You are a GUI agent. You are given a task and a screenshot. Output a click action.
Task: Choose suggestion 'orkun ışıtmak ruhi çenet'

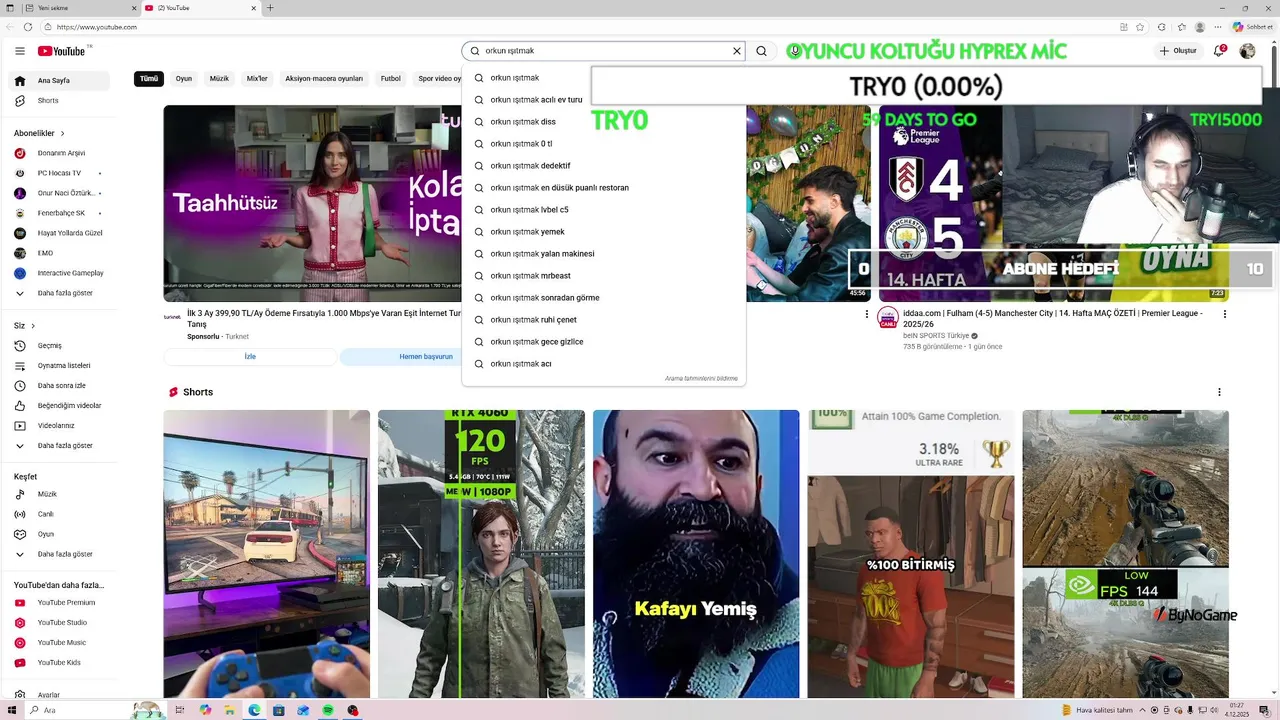click(604, 320)
